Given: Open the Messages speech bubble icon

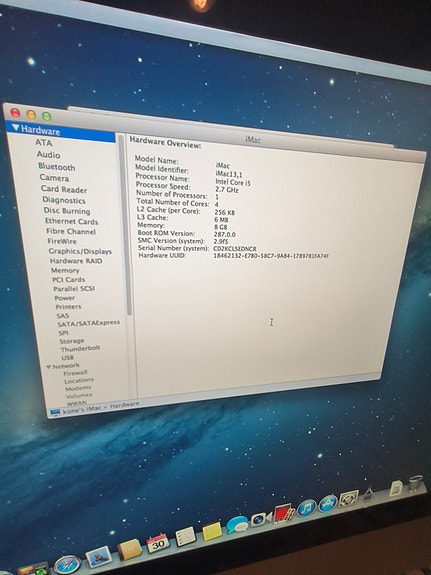Looking at the screenshot, I should pyautogui.click(x=237, y=524).
